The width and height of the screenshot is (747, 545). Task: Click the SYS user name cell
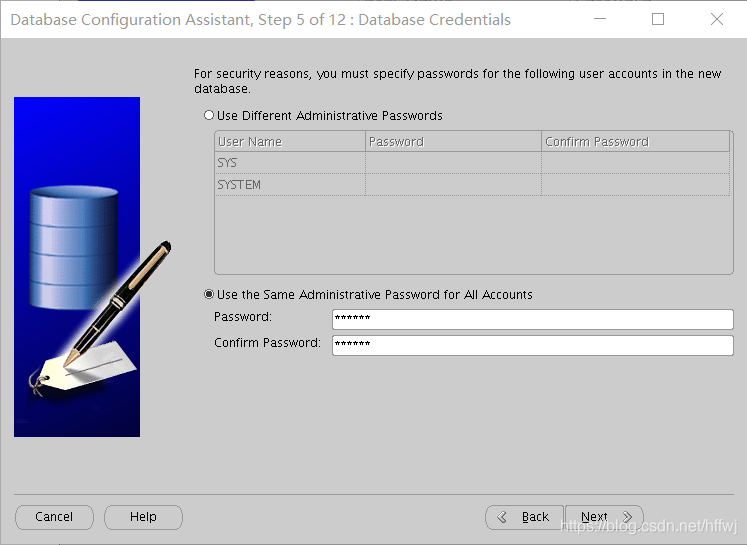coord(290,163)
